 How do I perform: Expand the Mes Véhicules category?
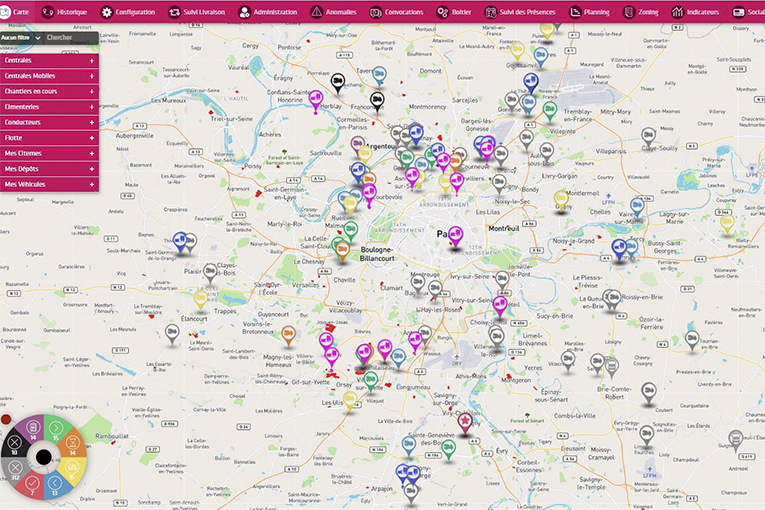[x=49, y=184]
